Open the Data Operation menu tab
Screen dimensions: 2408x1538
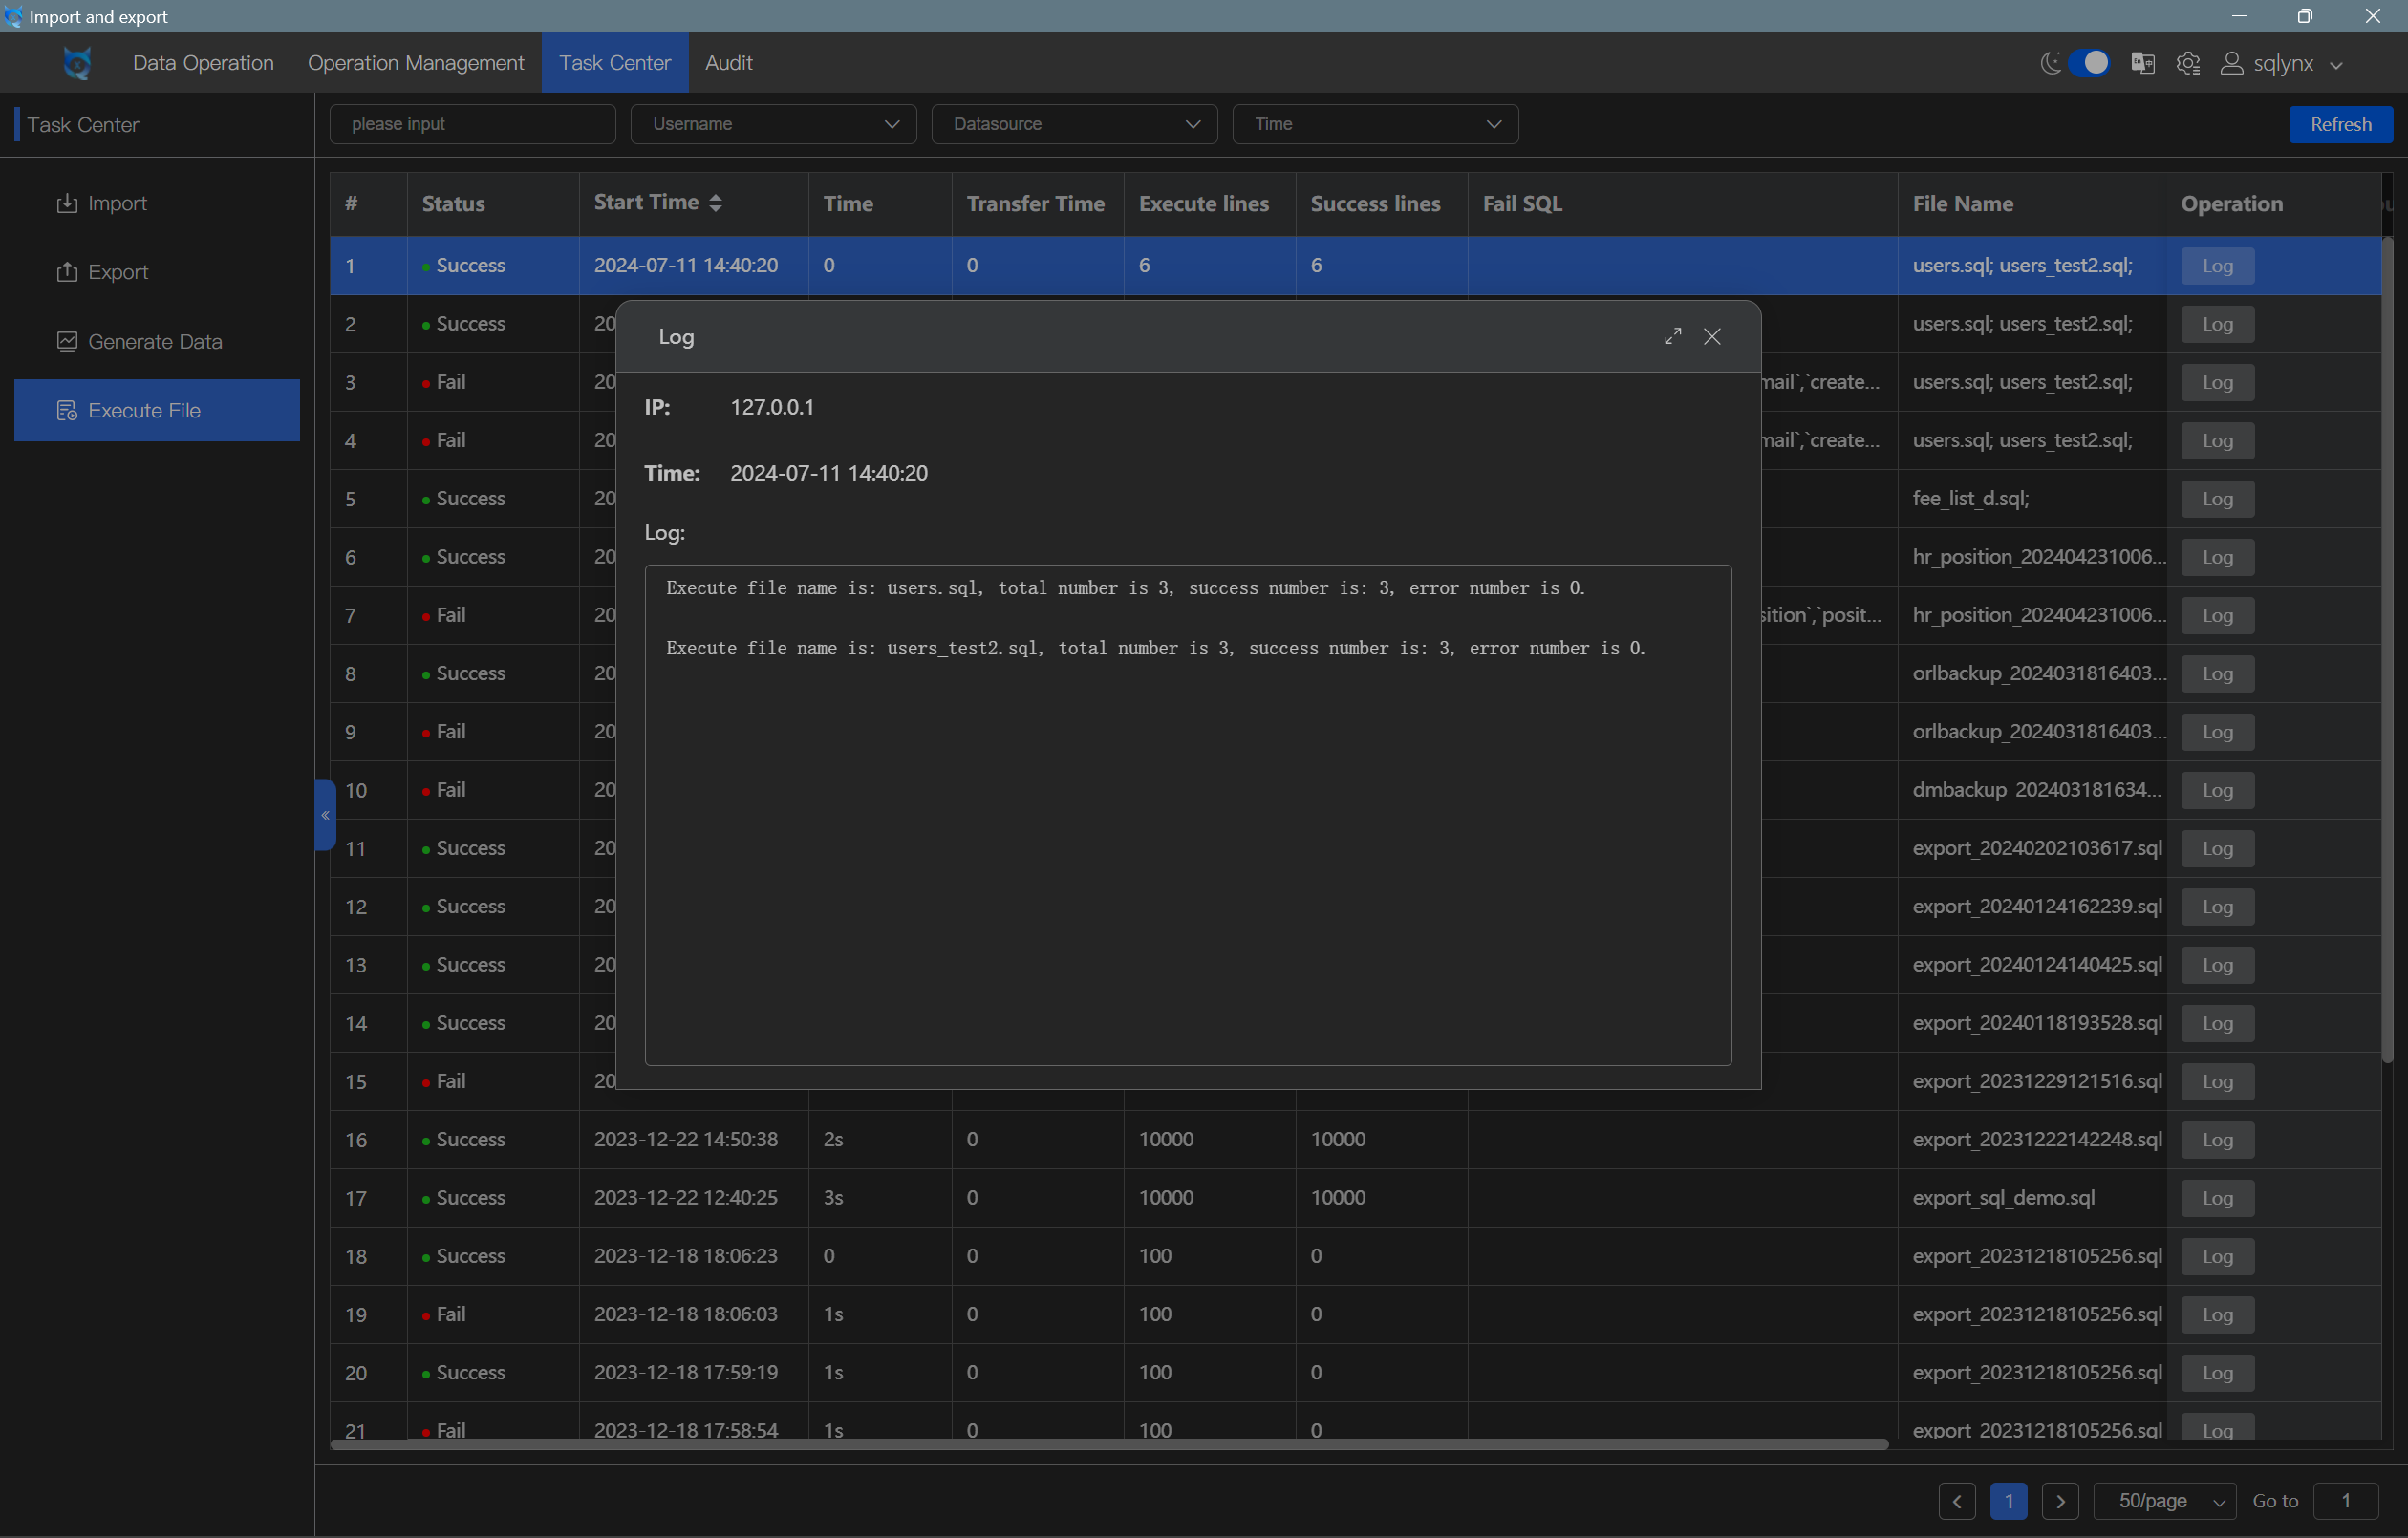tap(203, 63)
